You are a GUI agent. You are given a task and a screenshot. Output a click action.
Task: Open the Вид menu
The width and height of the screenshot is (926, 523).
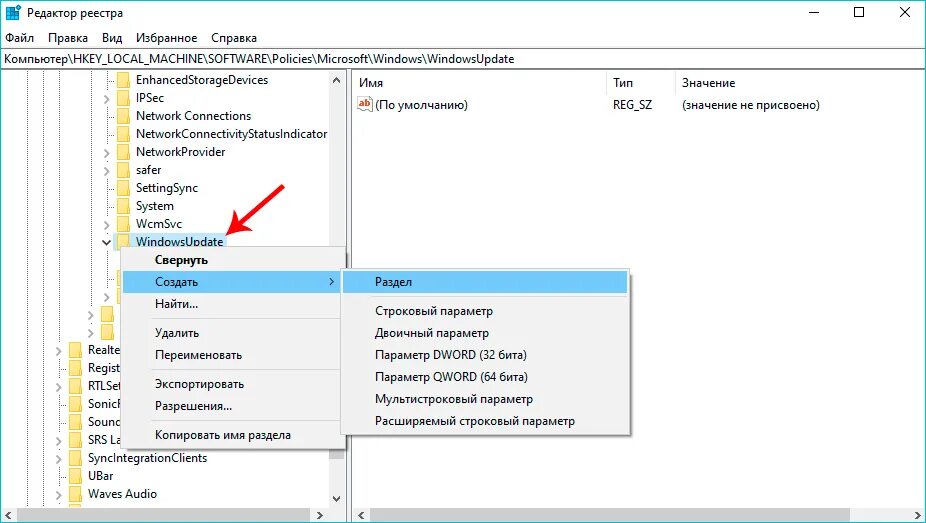pyautogui.click(x=112, y=38)
